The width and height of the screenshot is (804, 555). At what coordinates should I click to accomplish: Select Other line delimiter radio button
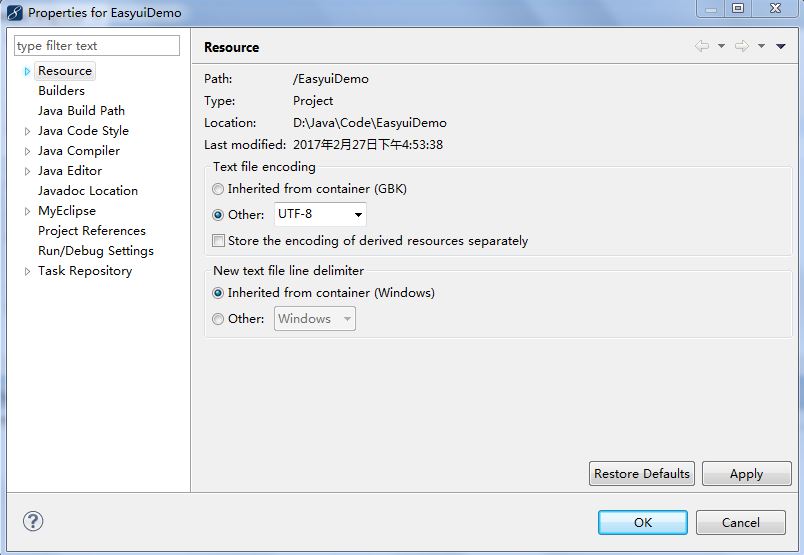[x=218, y=319]
